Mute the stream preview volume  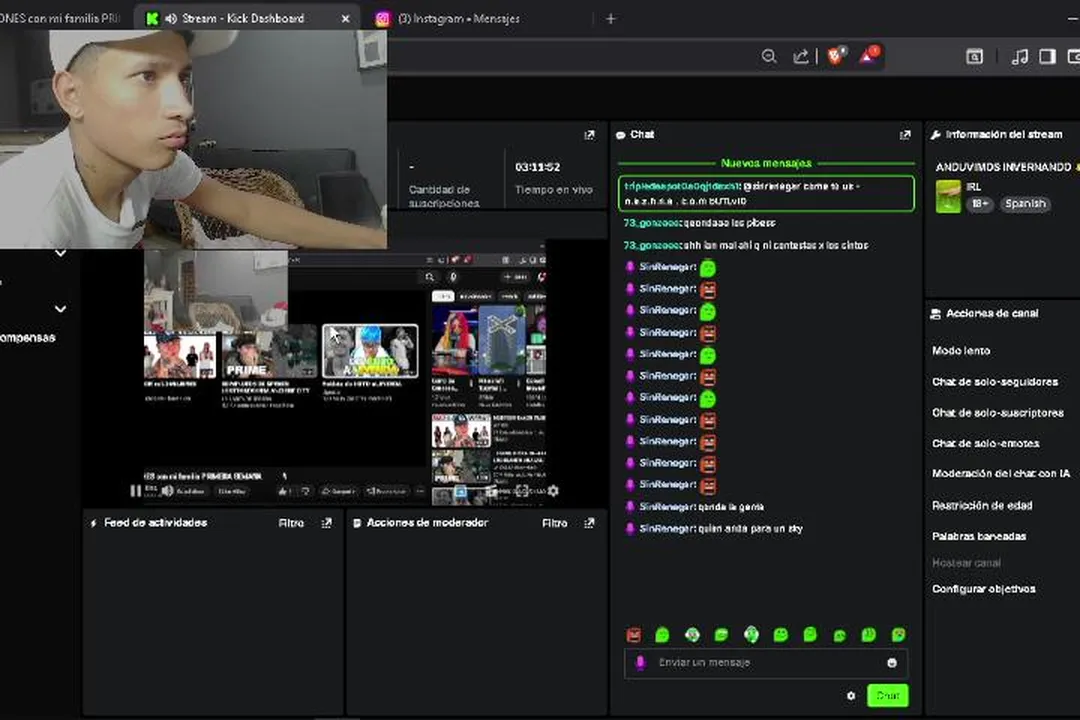click(167, 491)
